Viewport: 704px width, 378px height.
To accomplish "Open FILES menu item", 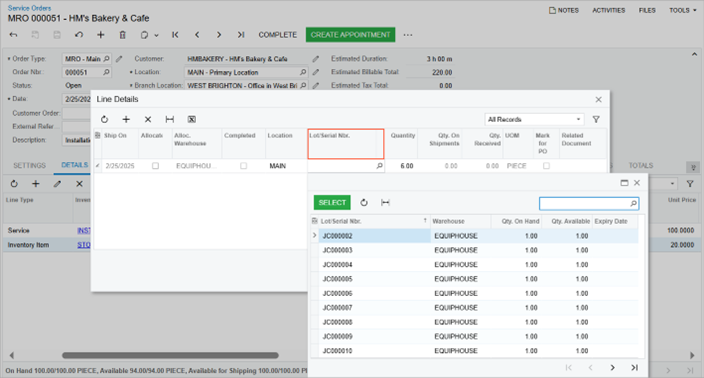I will pos(647,10).
